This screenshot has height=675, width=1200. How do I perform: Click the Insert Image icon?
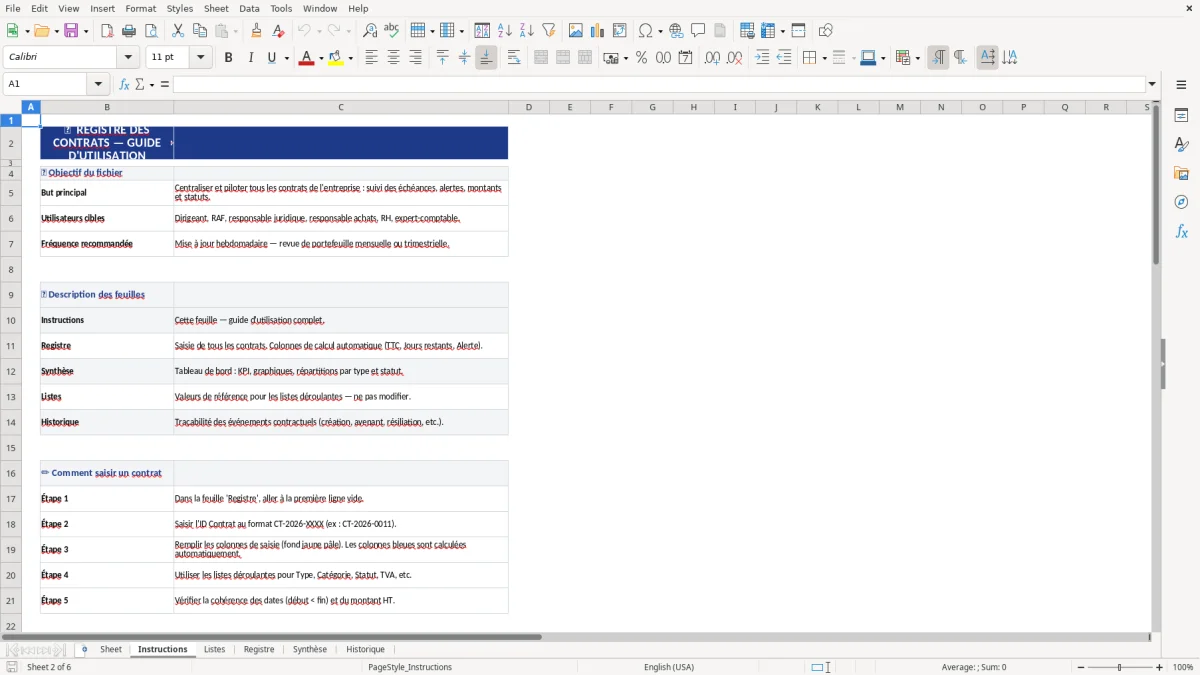point(576,31)
